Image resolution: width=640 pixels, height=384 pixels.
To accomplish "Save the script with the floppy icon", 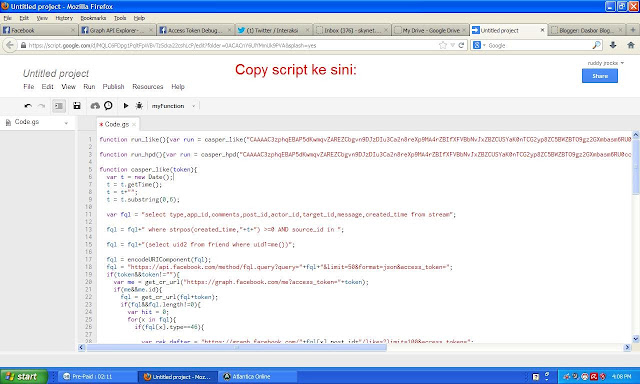I will pyautogui.click(x=77, y=106).
